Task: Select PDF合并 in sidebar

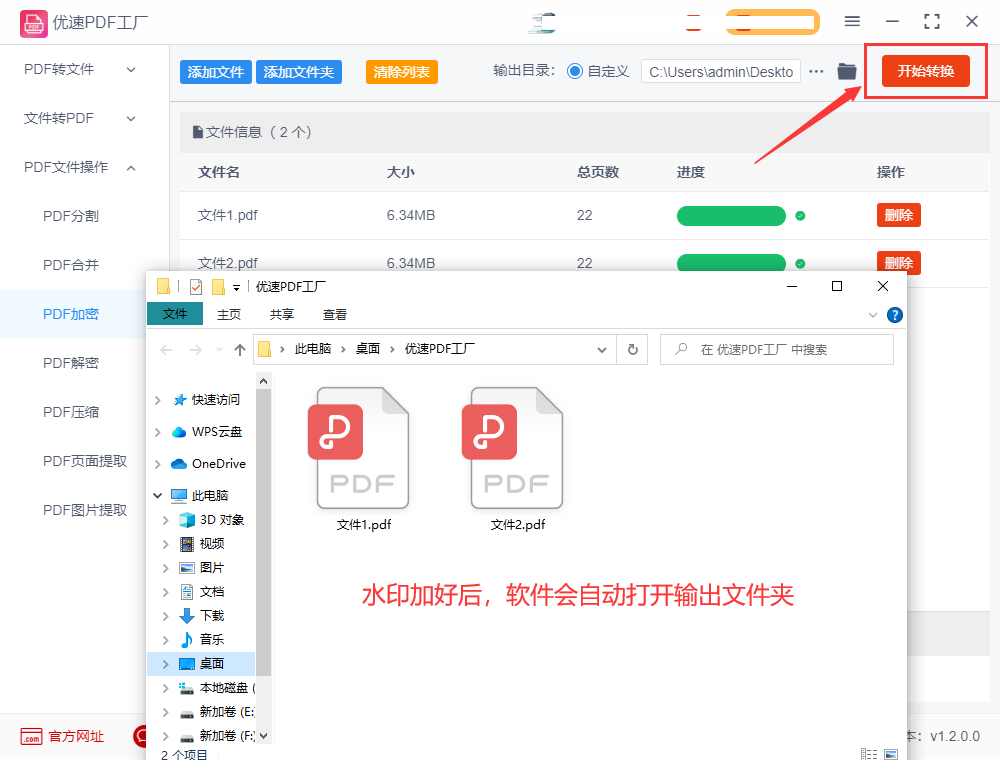Action: click(x=71, y=265)
